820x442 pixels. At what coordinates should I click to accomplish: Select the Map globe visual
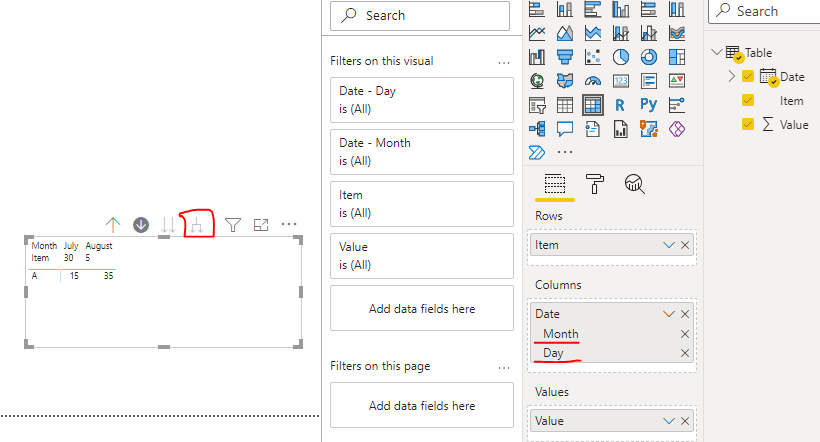coord(537,81)
